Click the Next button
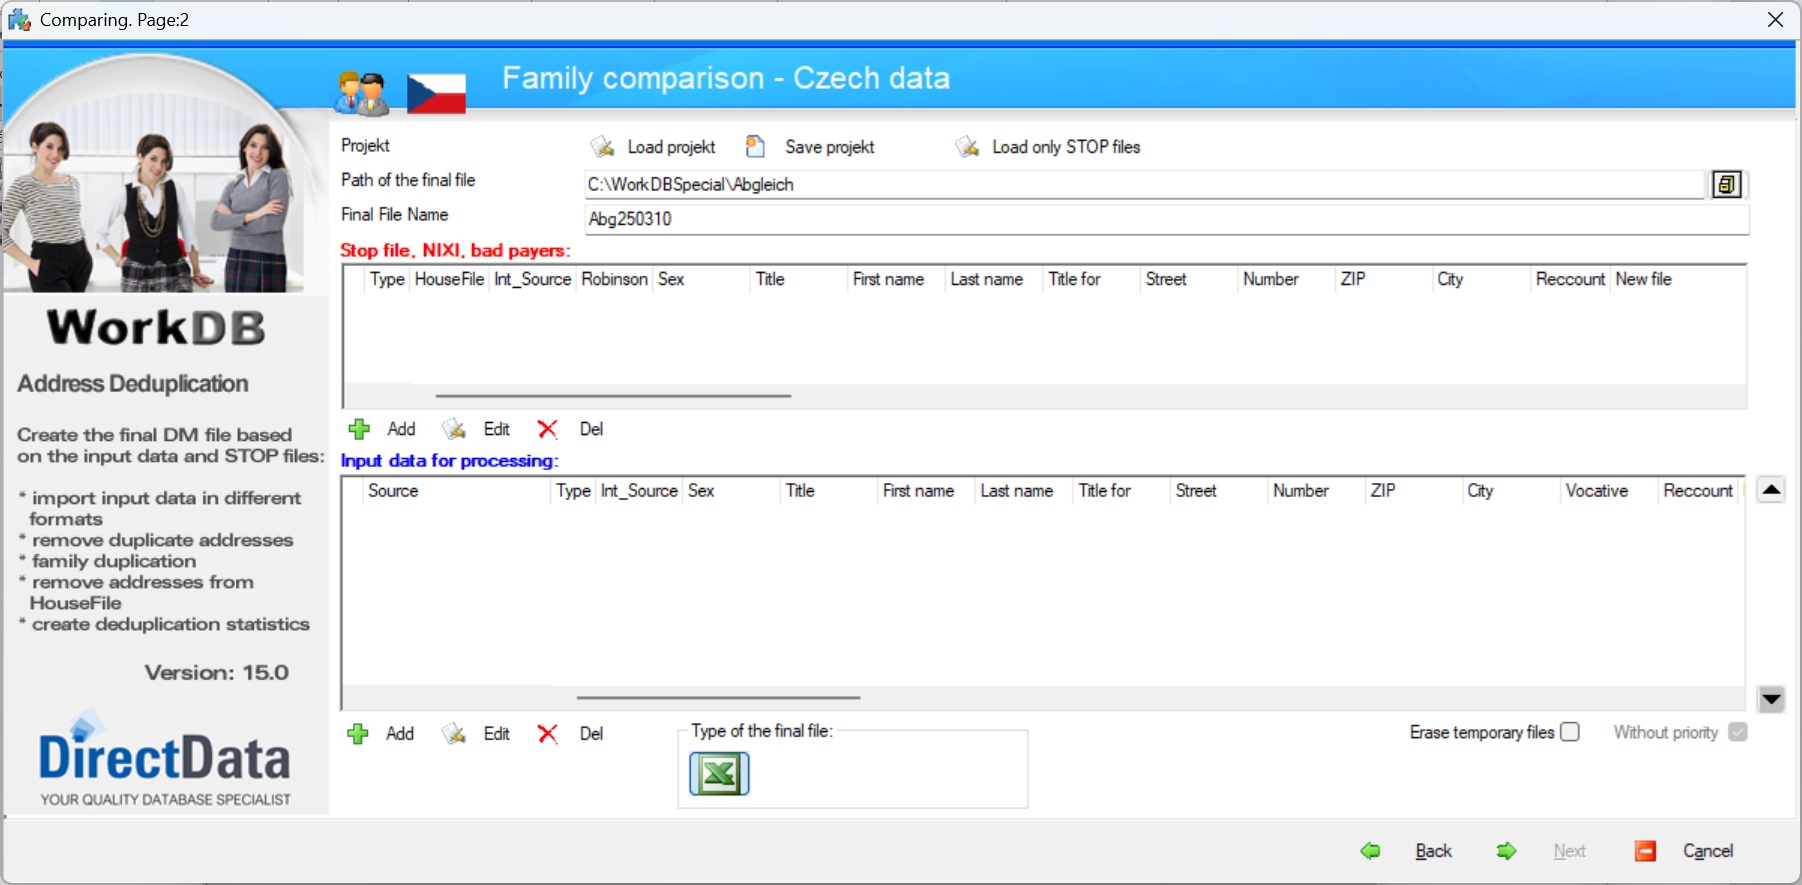This screenshot has height=885, width=1802. point(1569,851)
